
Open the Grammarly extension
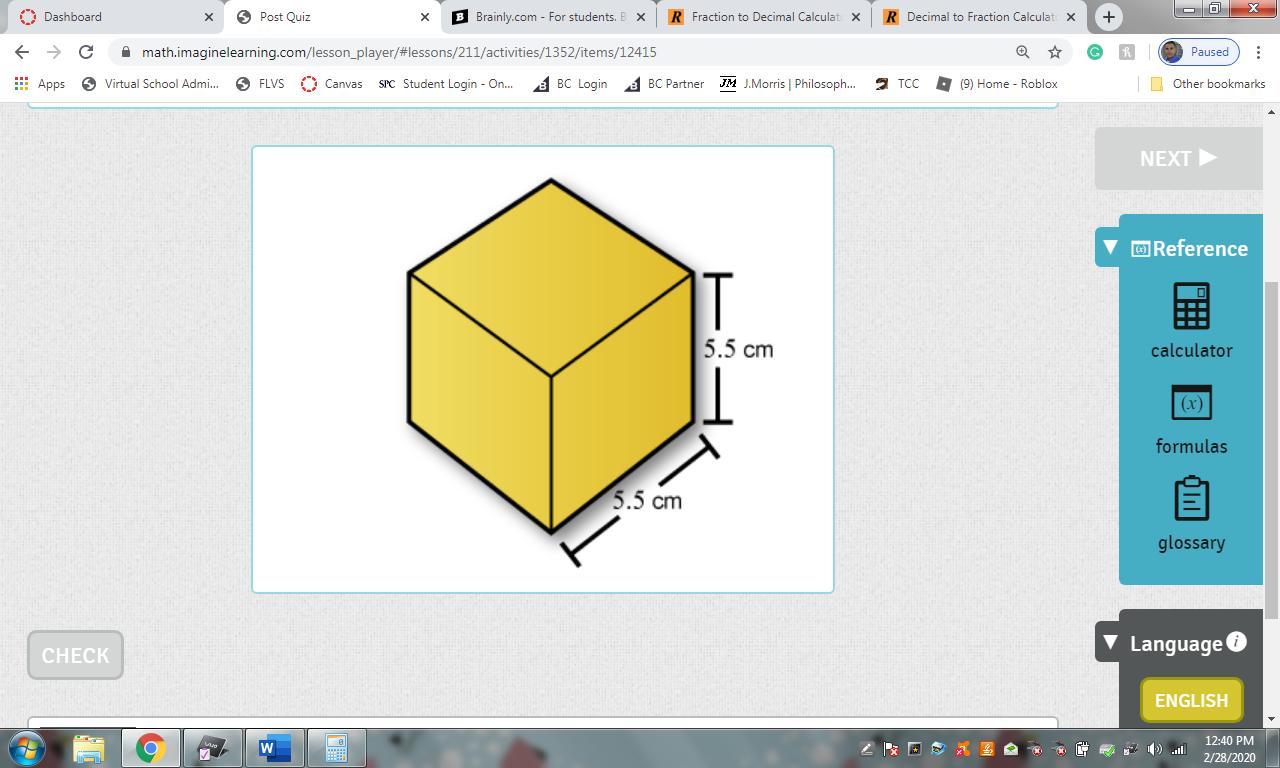coord(1095,52)
